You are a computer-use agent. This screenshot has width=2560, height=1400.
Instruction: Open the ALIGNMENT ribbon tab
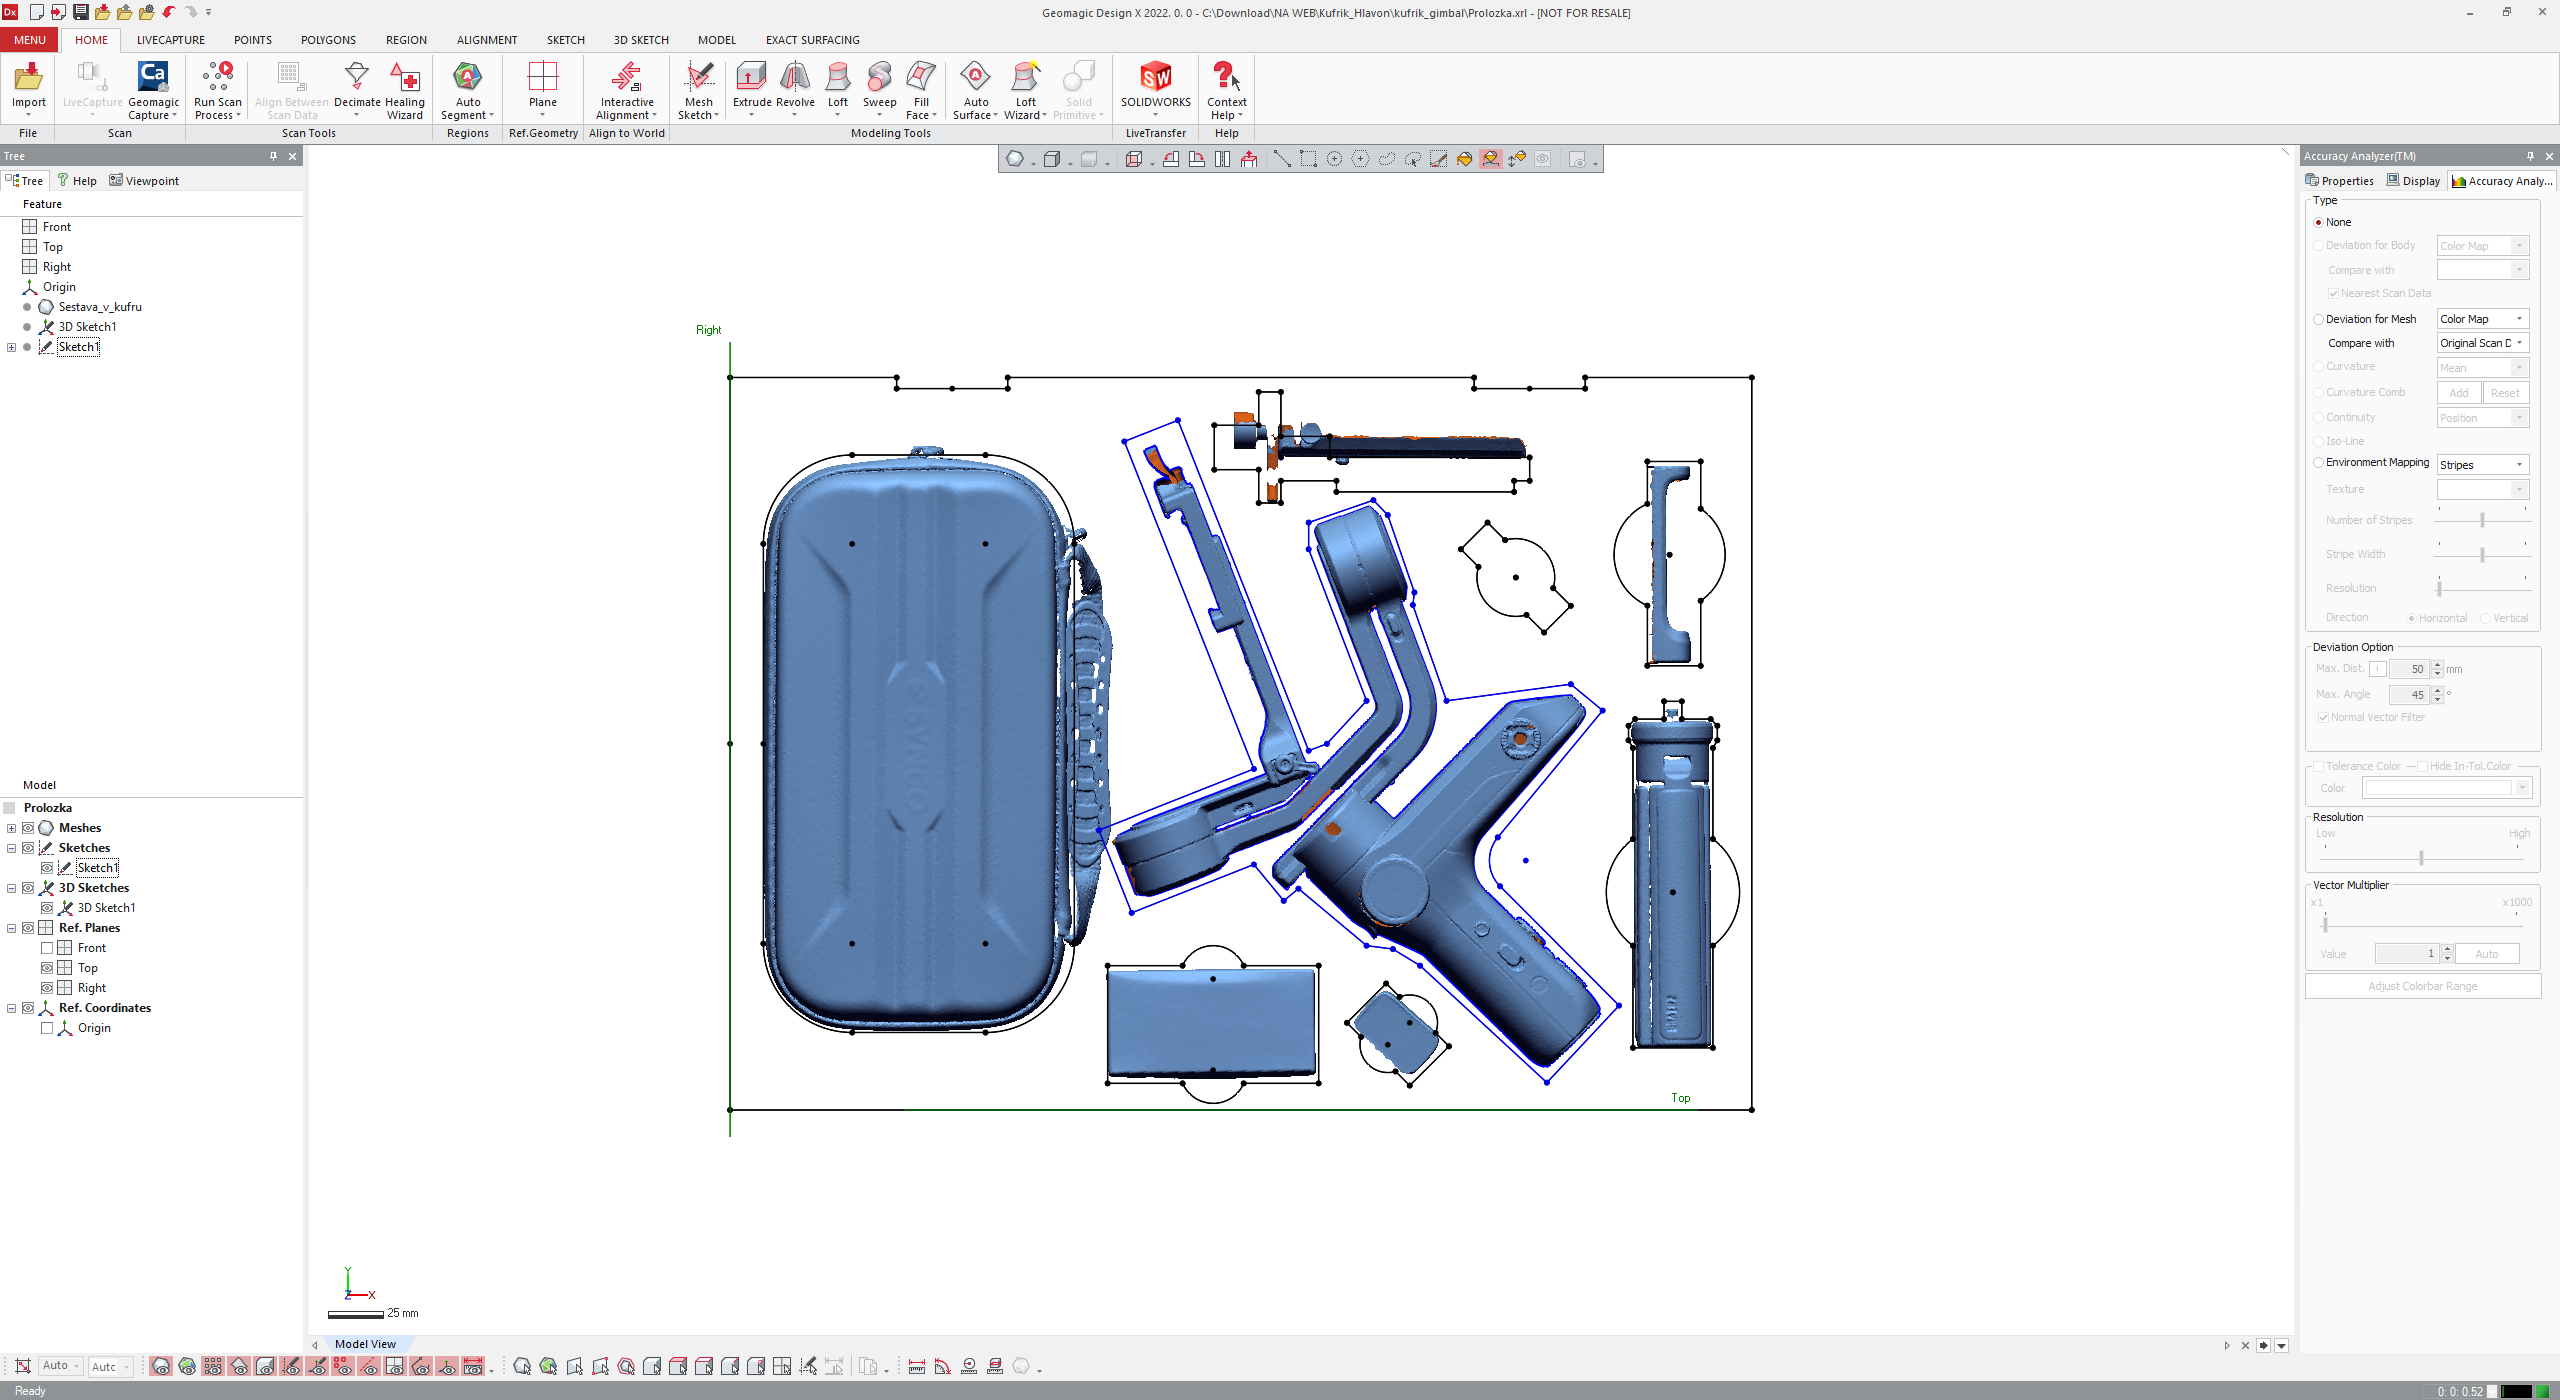click(486, 40)
